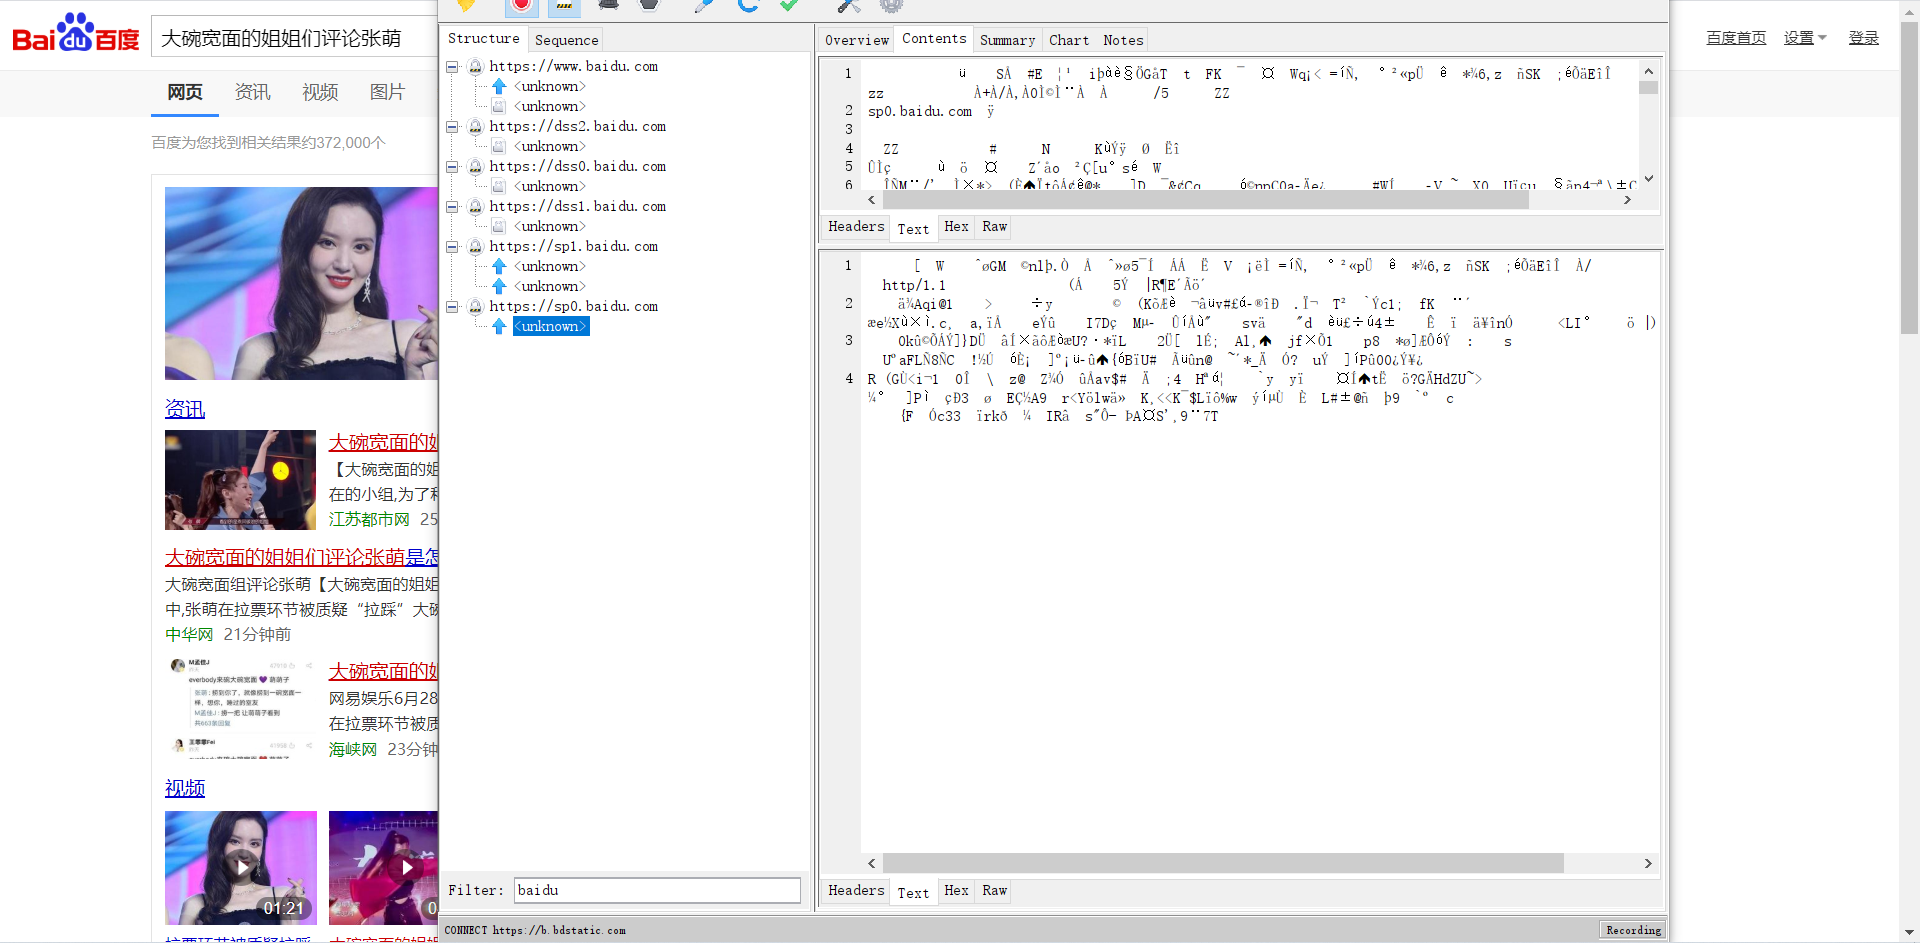Click the blue Repeat request icon
The image size is (1920, 943).
pyautogui.click(x=747, y=5)
